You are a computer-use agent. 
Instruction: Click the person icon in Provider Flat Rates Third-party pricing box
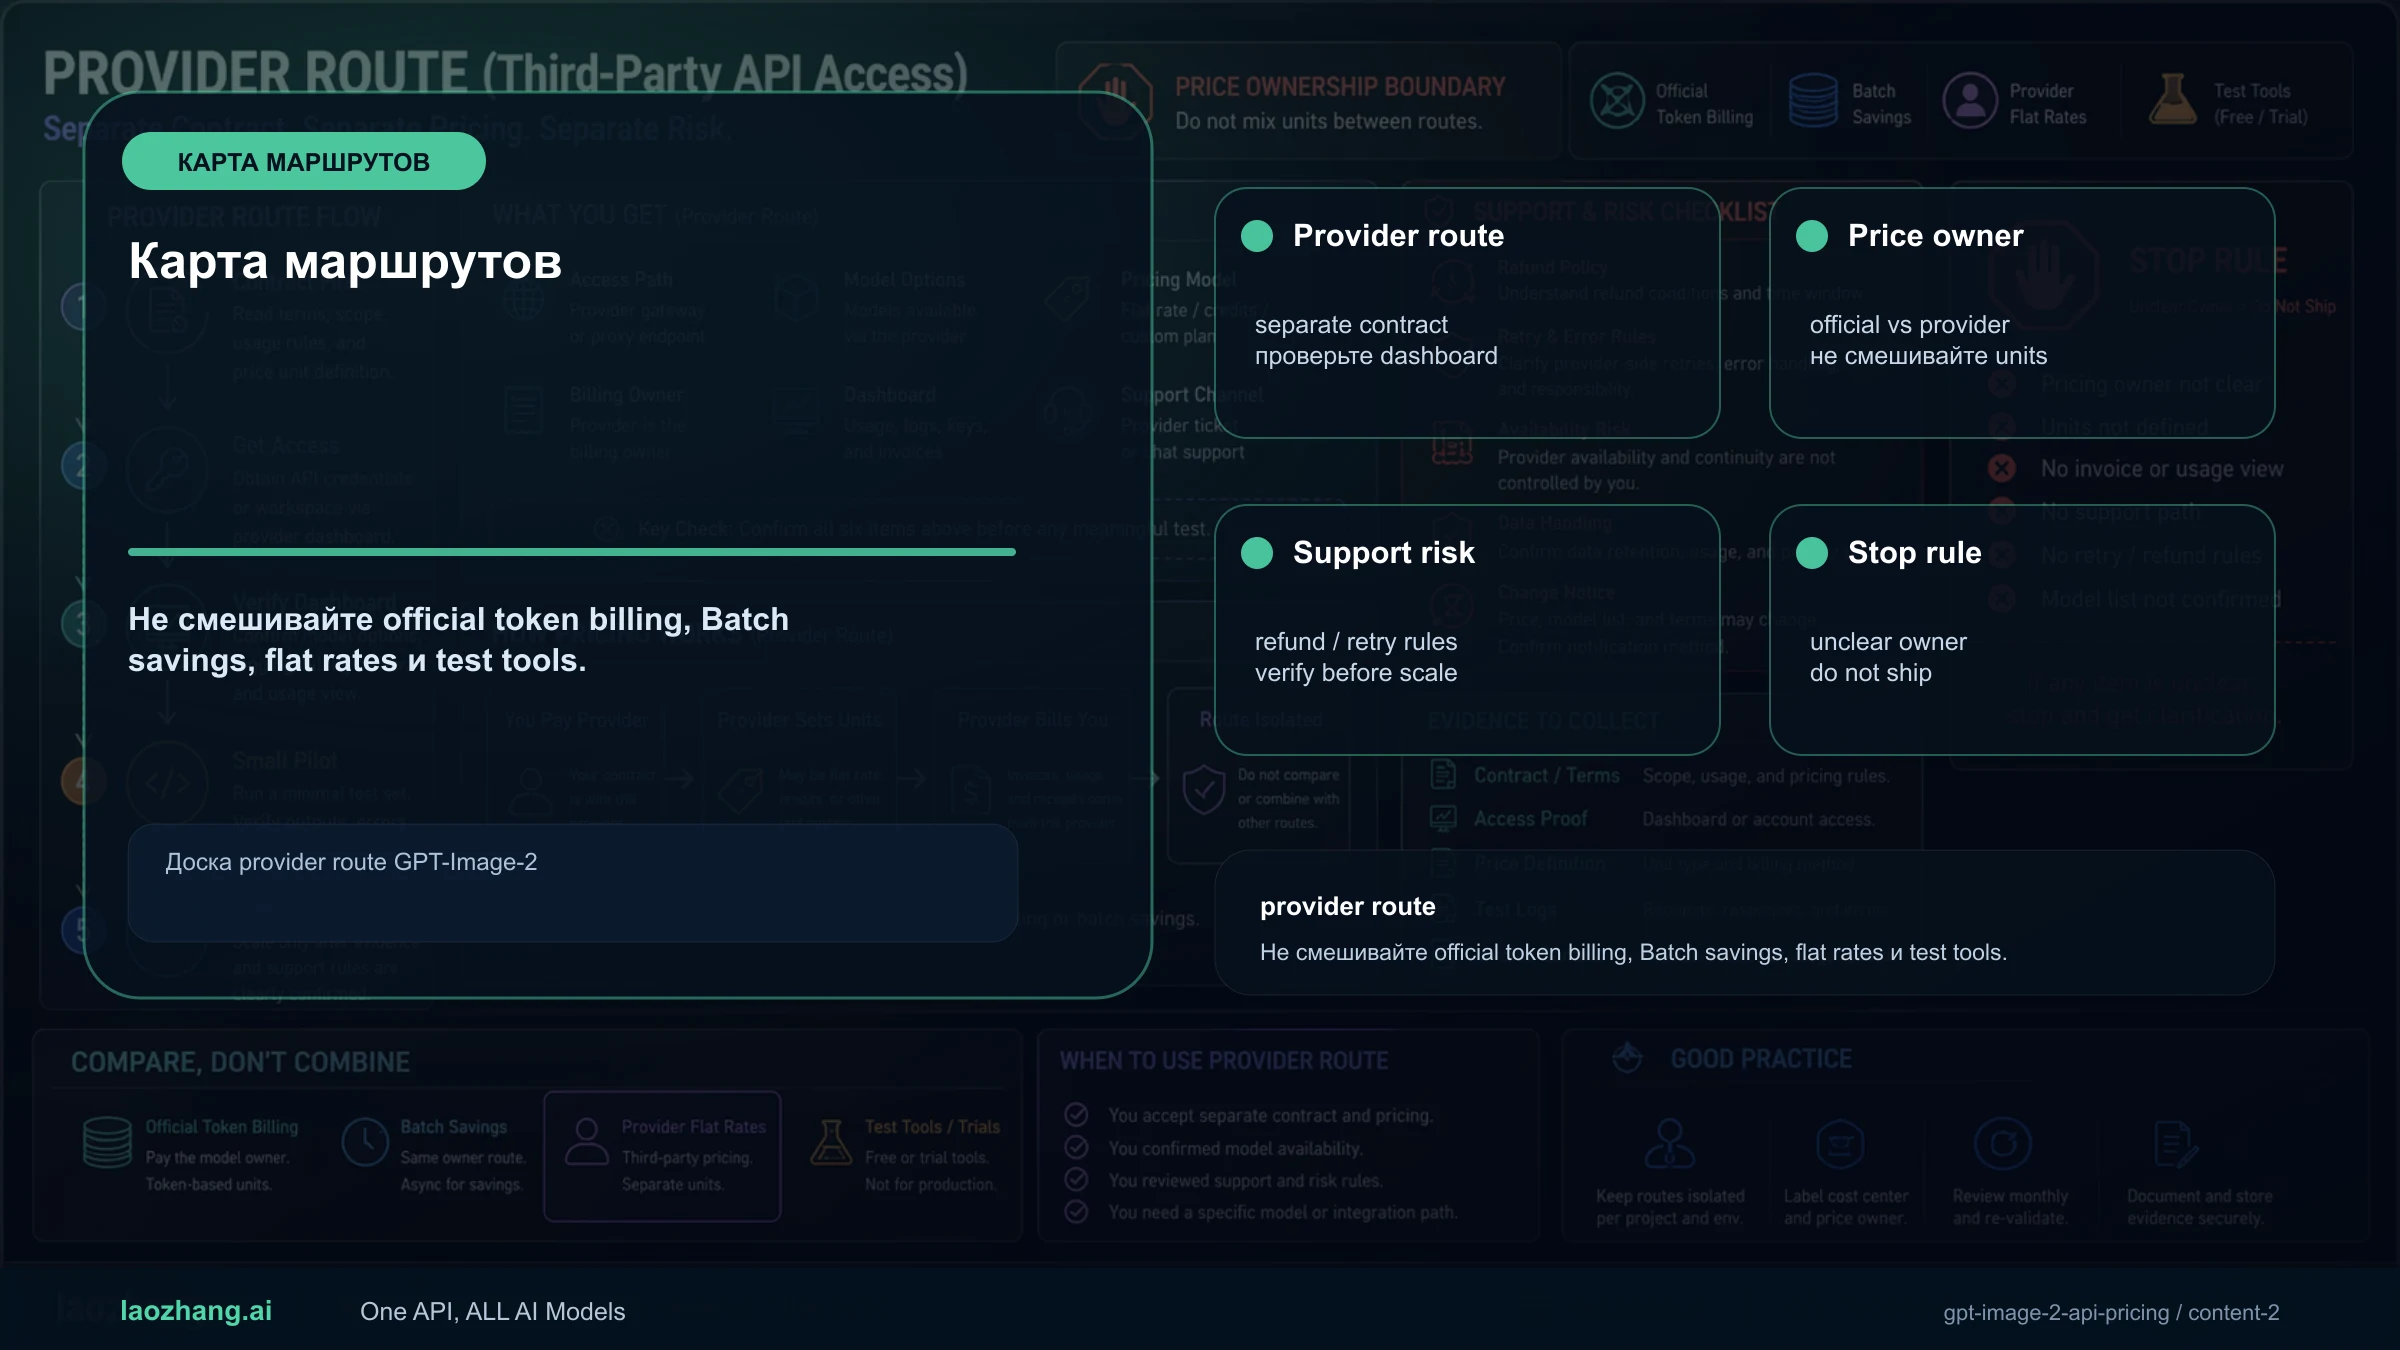point(587,1143)
